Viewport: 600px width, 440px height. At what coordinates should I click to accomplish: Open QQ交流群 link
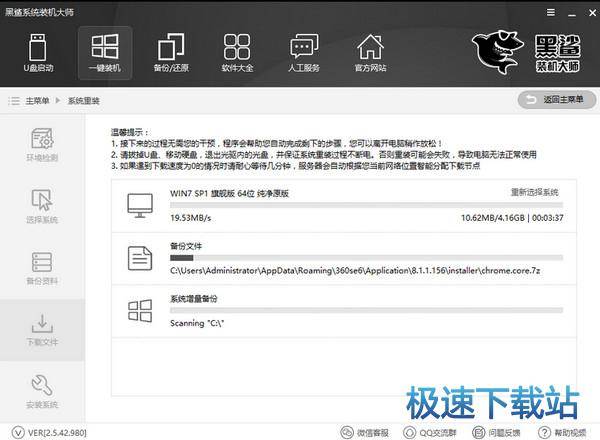[x=429, y=433]
